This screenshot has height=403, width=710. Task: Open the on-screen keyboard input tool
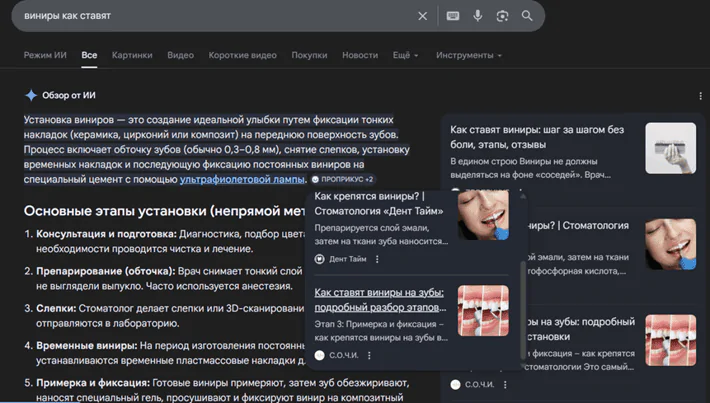click(453, 16)
